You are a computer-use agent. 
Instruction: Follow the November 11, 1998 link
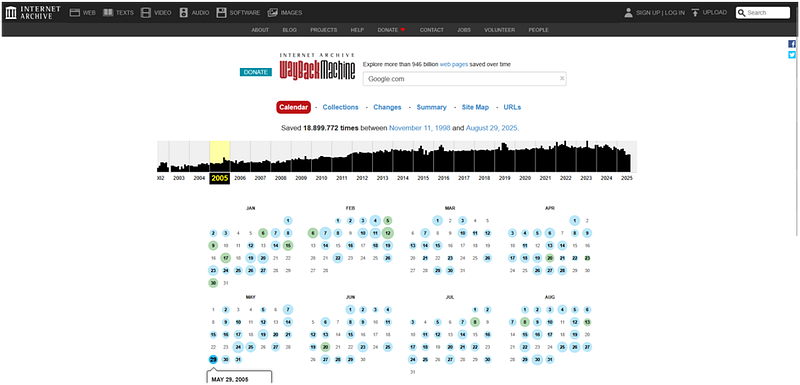[x=419, y=128]
